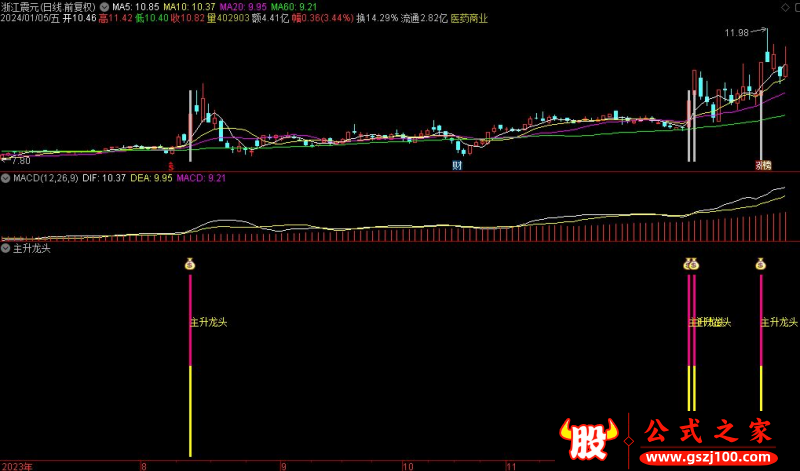Viewport: 800px width, 471px height.
Task: Click the date 2024/01/05/五
Action: [30, 18]
